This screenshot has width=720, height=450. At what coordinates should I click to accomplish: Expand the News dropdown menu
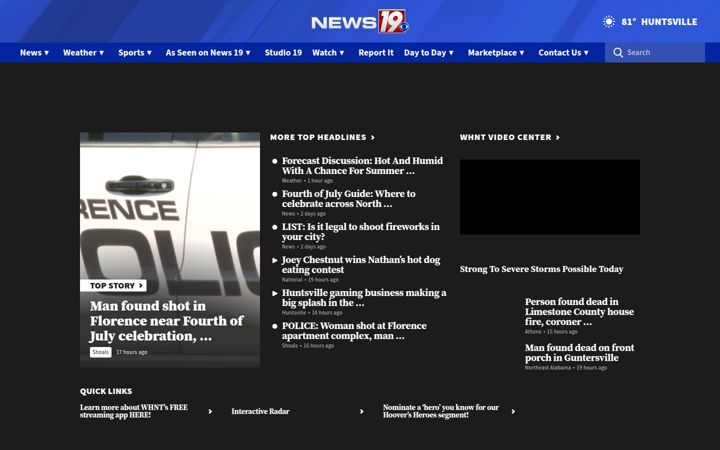34,52
